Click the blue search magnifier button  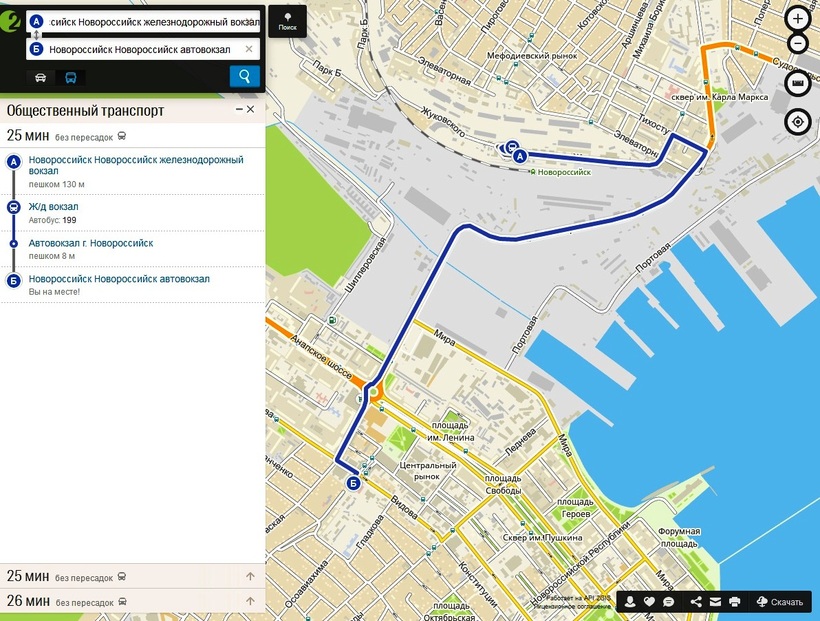[244, 76]
